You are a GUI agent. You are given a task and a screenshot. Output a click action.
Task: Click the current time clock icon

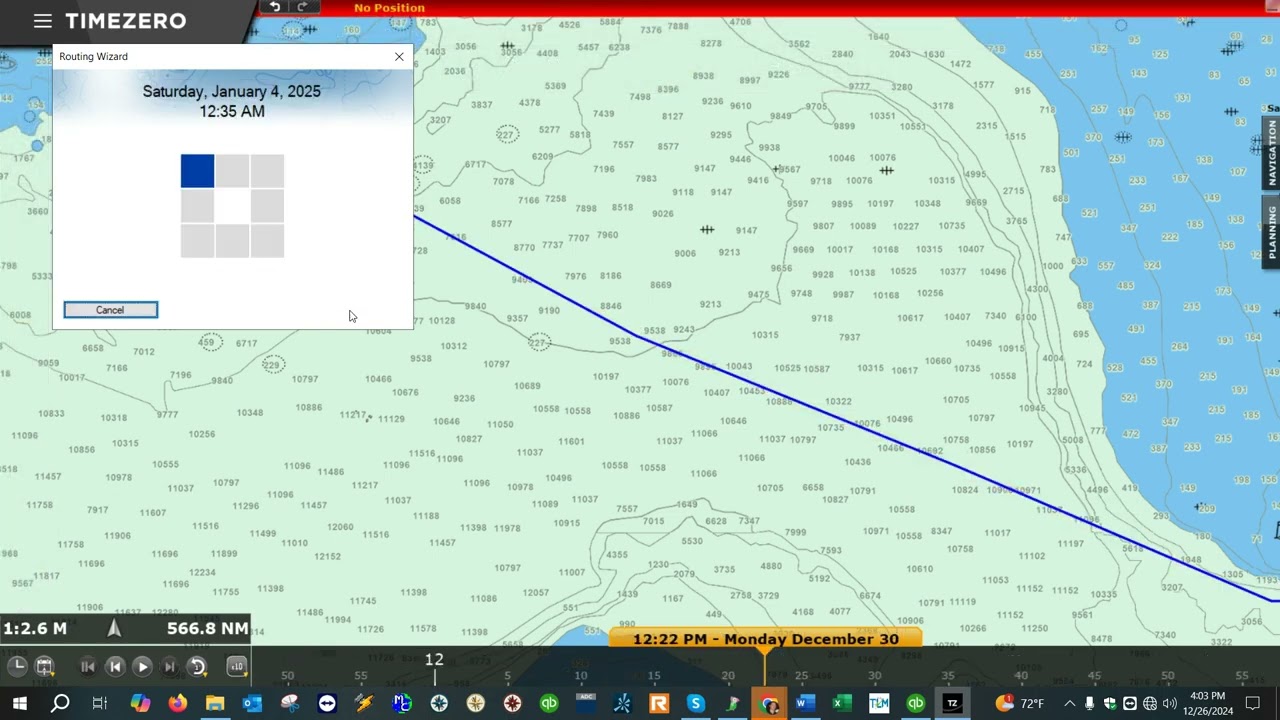[x=18, y=666]
